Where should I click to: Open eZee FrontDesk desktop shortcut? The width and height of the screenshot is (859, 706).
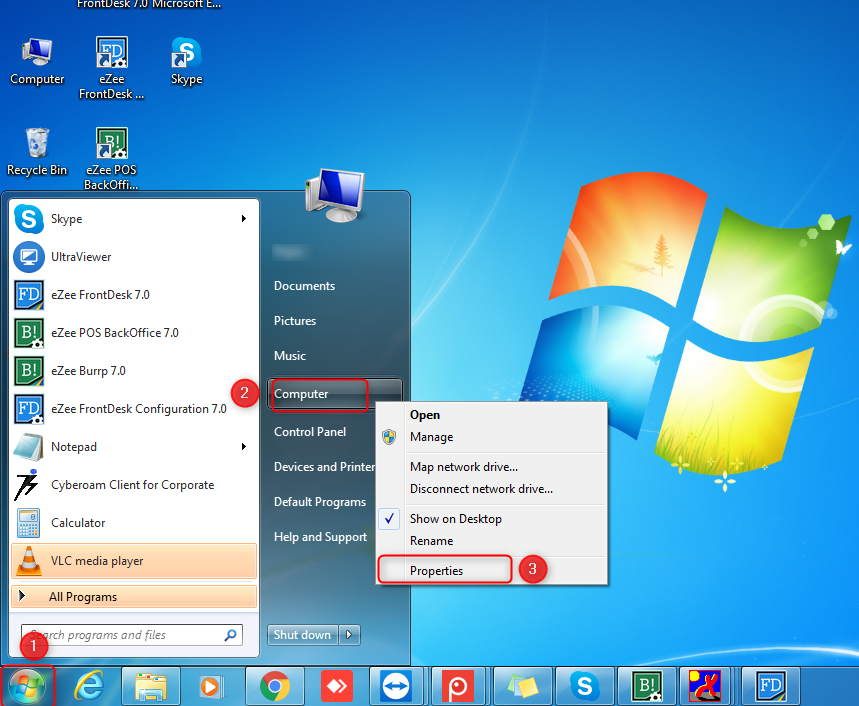pos(111,68)
